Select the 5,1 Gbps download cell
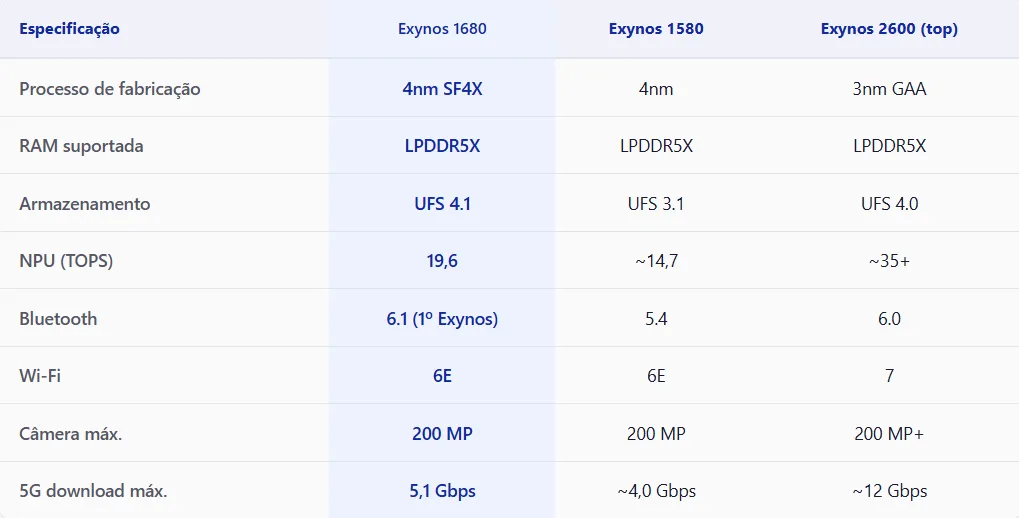Screen dimensions: 1019x518 click(442, 491)
